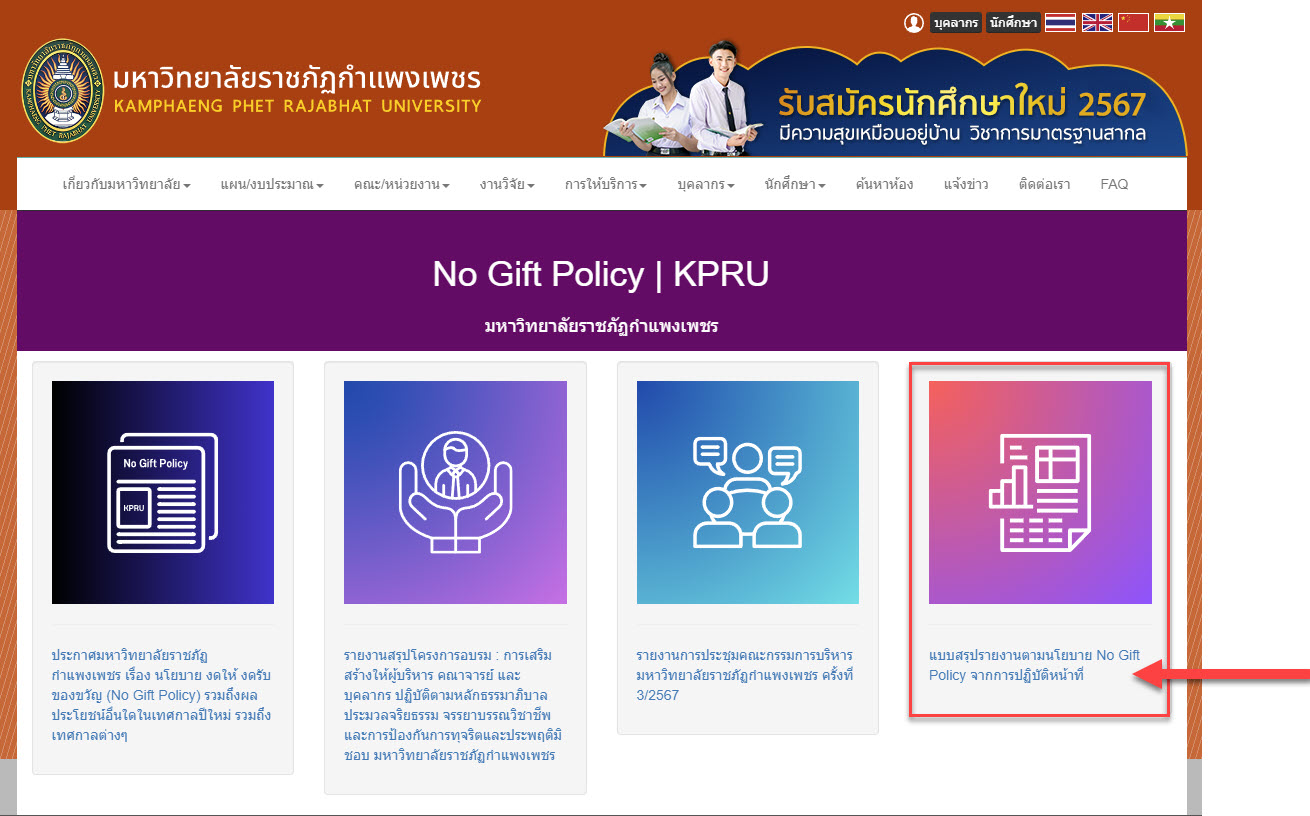This screenshot has width=1310, height=816.
Task: Click the No Gift Policy | KPRU heading
Action: (601, 274)
